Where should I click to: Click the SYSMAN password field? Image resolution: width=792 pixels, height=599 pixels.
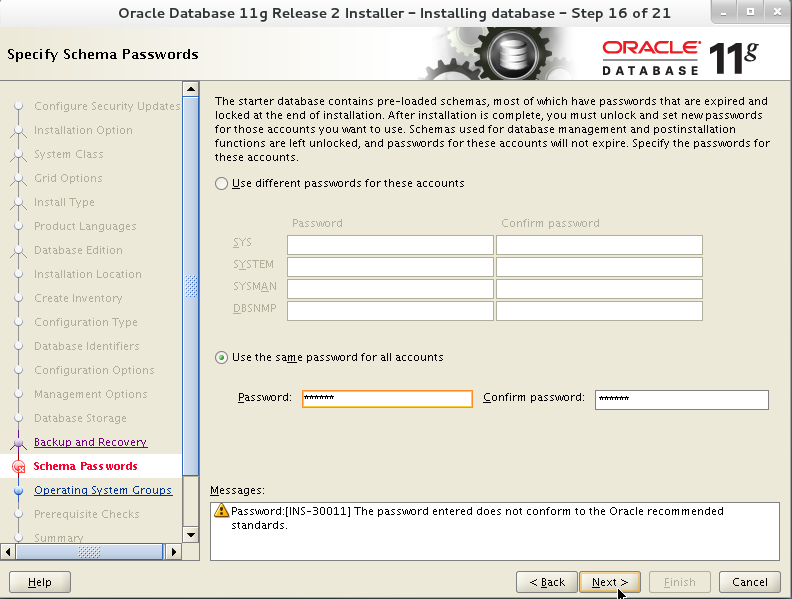[x=390, y=289]
